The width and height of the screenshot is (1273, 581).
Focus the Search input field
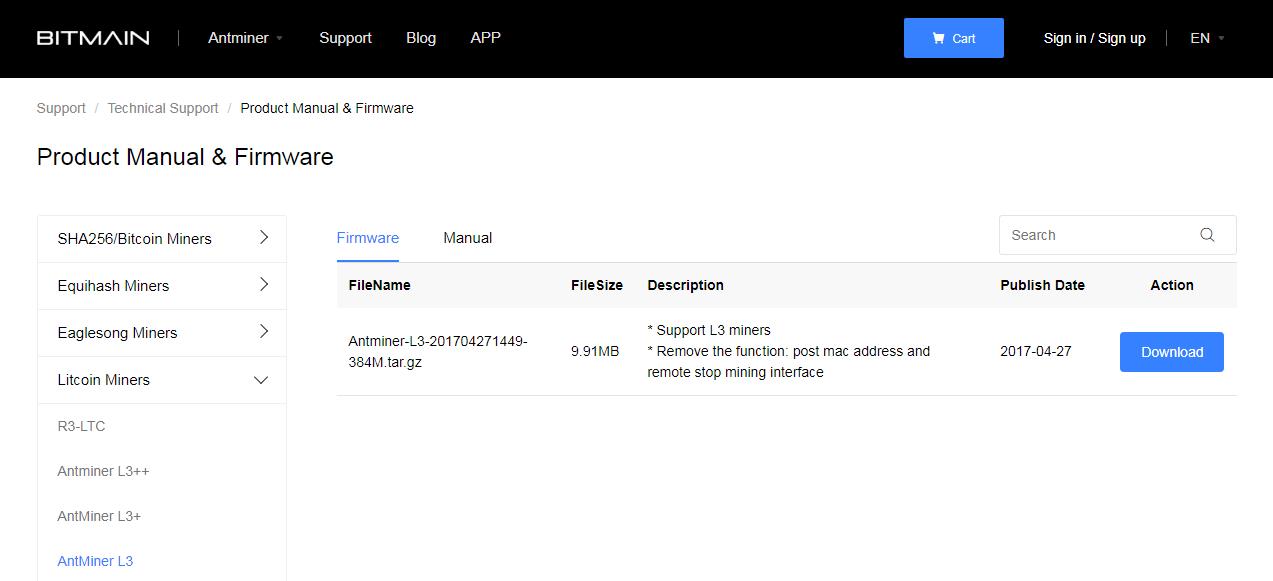coord(1095,235)
